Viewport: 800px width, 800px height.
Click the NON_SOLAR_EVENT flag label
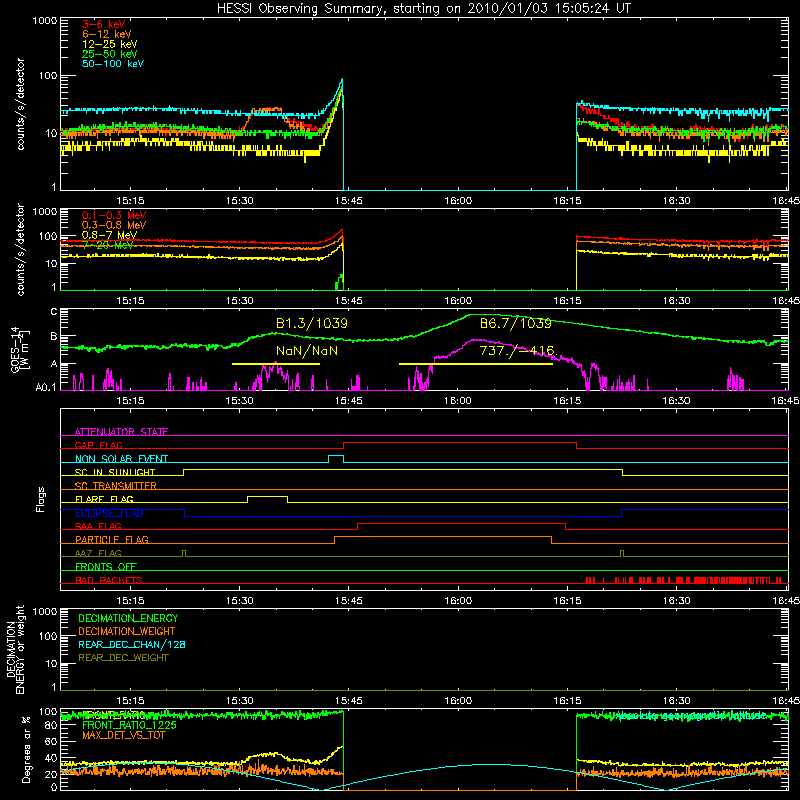(121, 459)
